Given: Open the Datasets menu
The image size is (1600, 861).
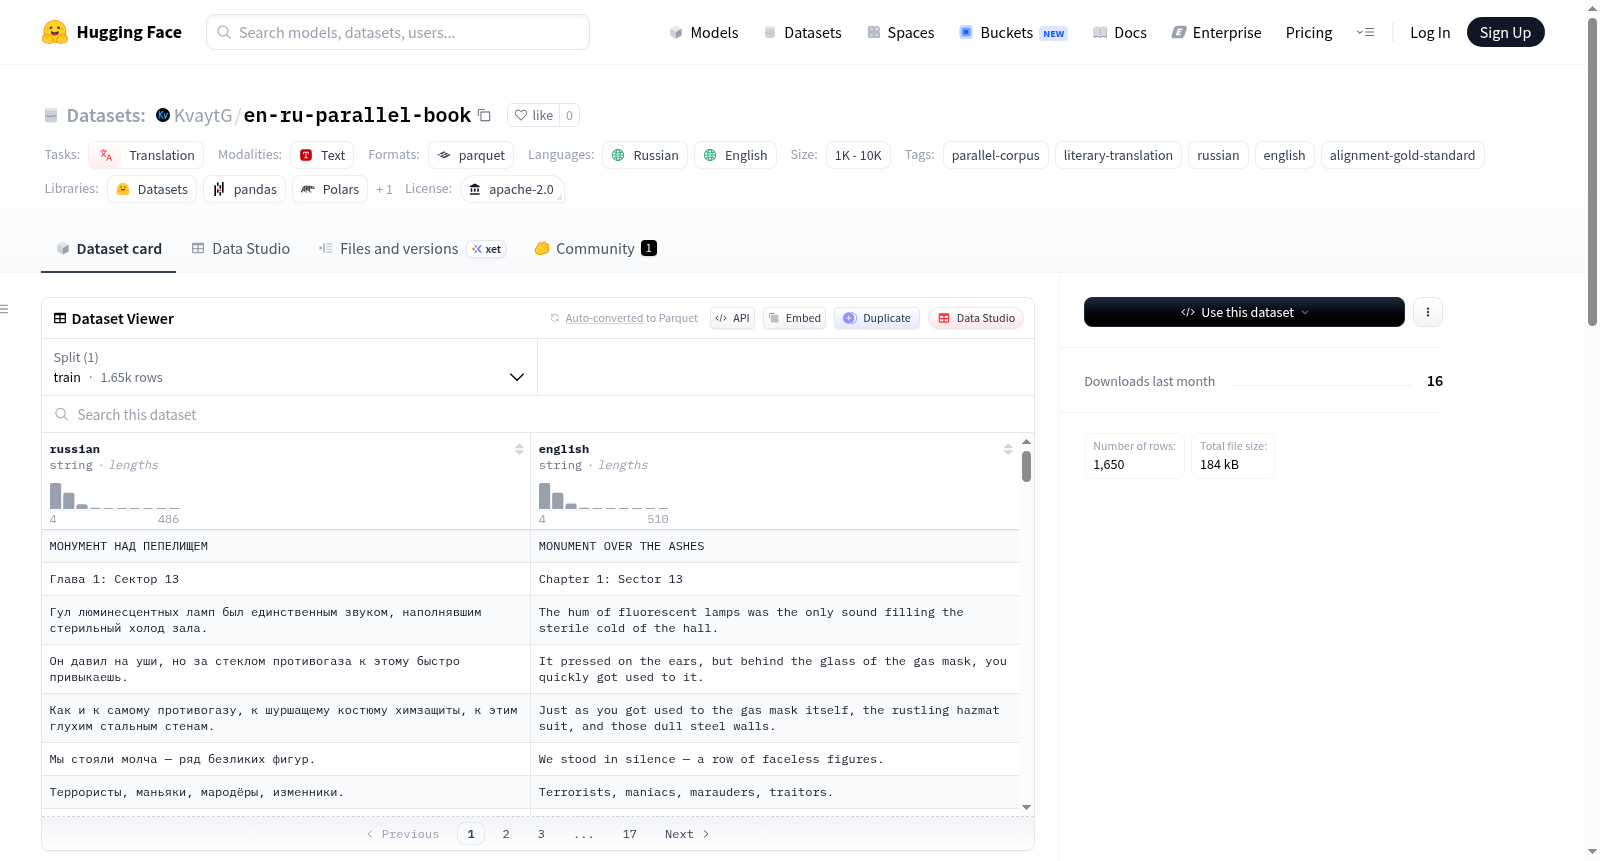Looking at the screenshot, I should coord(802,32).
